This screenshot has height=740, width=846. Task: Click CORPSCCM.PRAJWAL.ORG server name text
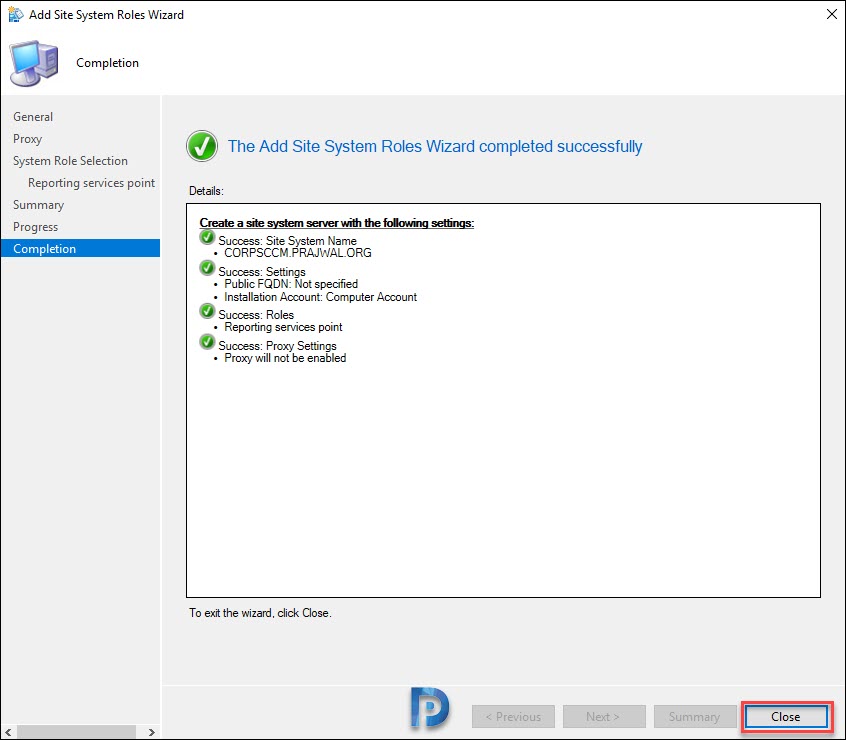pyautogui.click(x=298, y=253)
